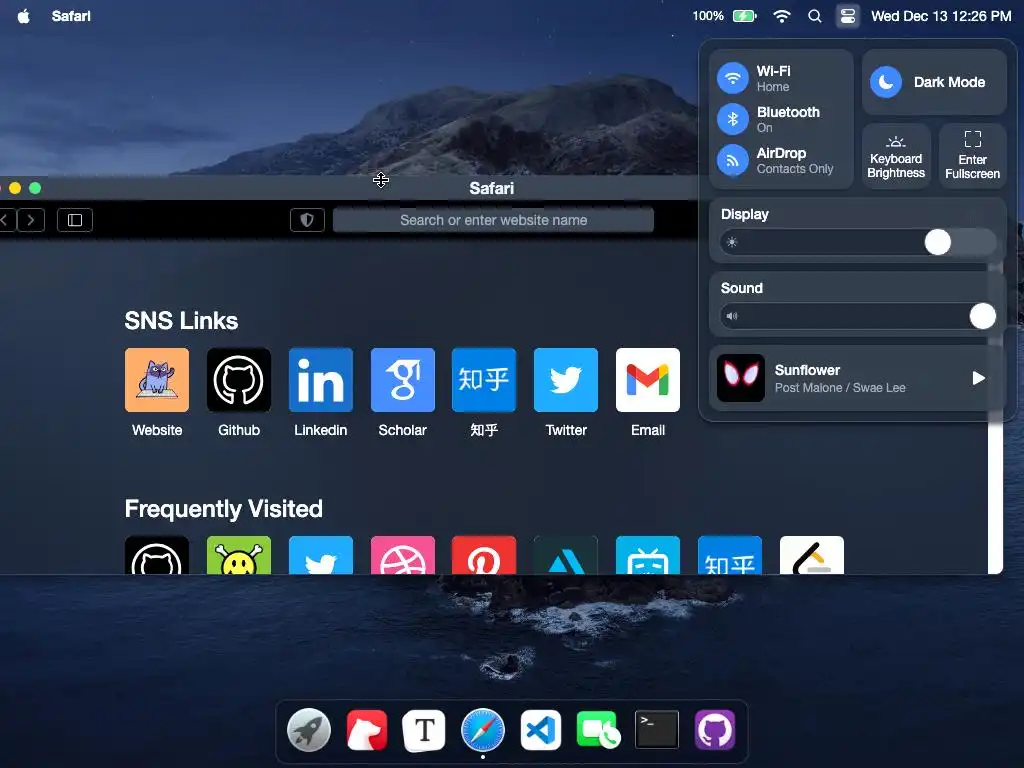Open the red Bear app in dock

(x=367, y=730)
